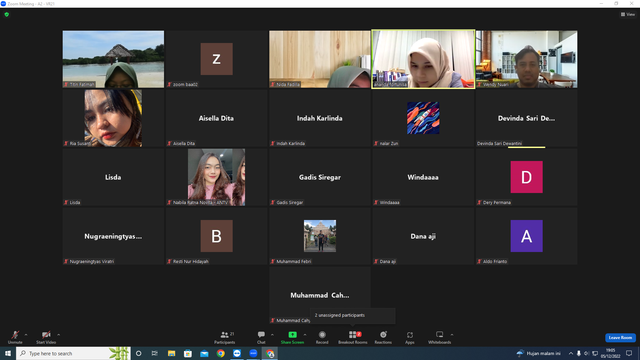This screenshot has height=360, width=640.
Task: Select Wendy Nuari's video tile
Action: tap(527, 59)
